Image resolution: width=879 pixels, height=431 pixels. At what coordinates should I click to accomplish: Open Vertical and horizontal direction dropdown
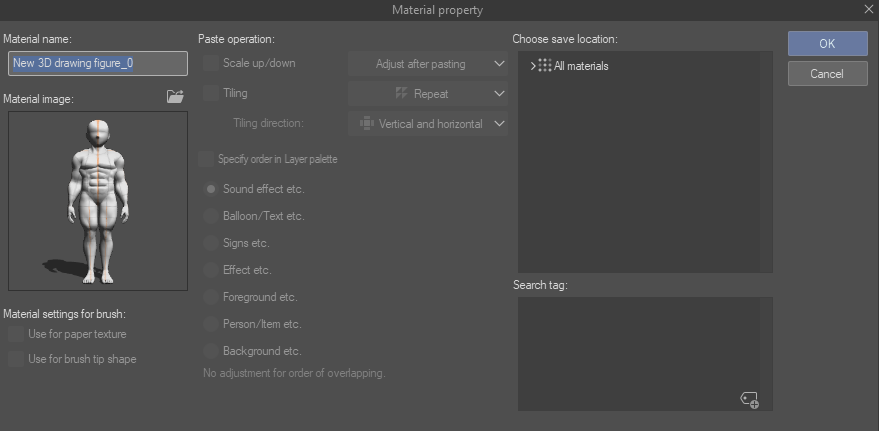point(428,124)
